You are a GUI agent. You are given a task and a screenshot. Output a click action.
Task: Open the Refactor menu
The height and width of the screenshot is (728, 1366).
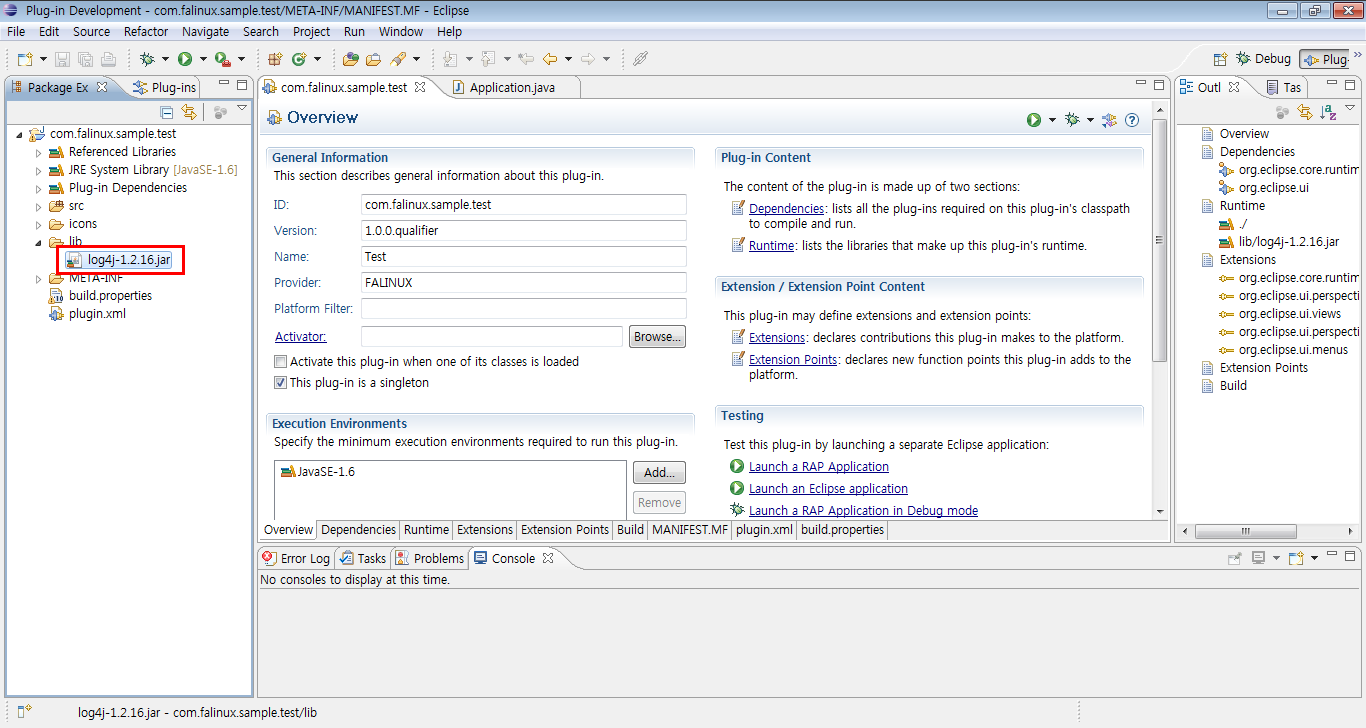[x=146, y=31]
